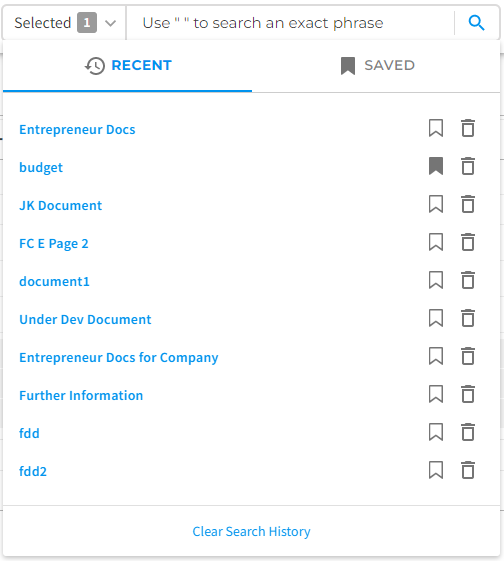Delete the Further Information entry
Viewport: 504px width, 561px height.
[x=468, y=394]
